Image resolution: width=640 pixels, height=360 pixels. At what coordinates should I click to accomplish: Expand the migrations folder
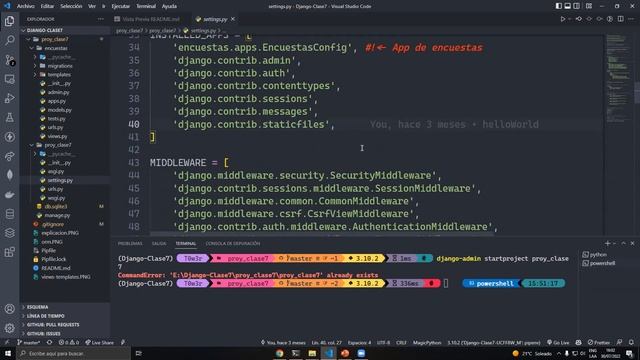pos(65,66)
